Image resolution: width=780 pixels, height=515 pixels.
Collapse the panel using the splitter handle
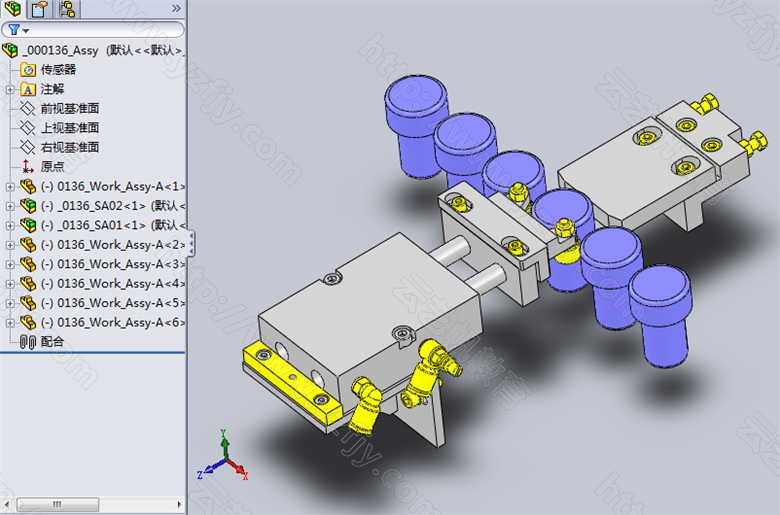coord(191,243)
